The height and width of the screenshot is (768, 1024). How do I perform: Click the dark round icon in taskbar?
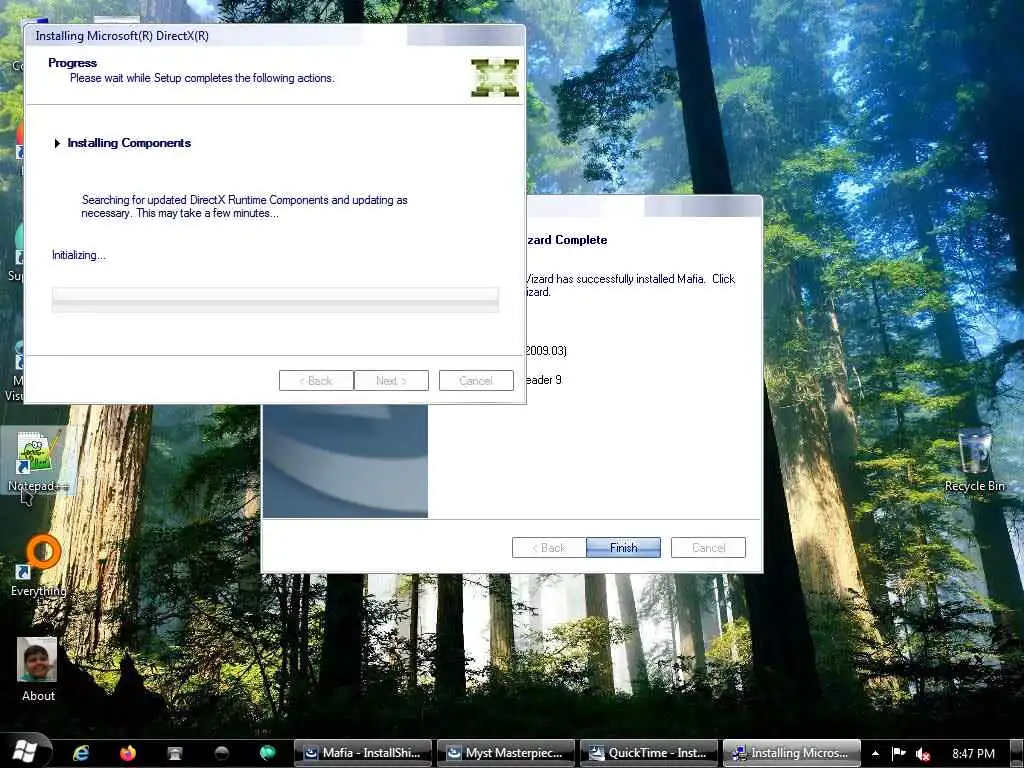pyautogui.click(x=221, y=753)
